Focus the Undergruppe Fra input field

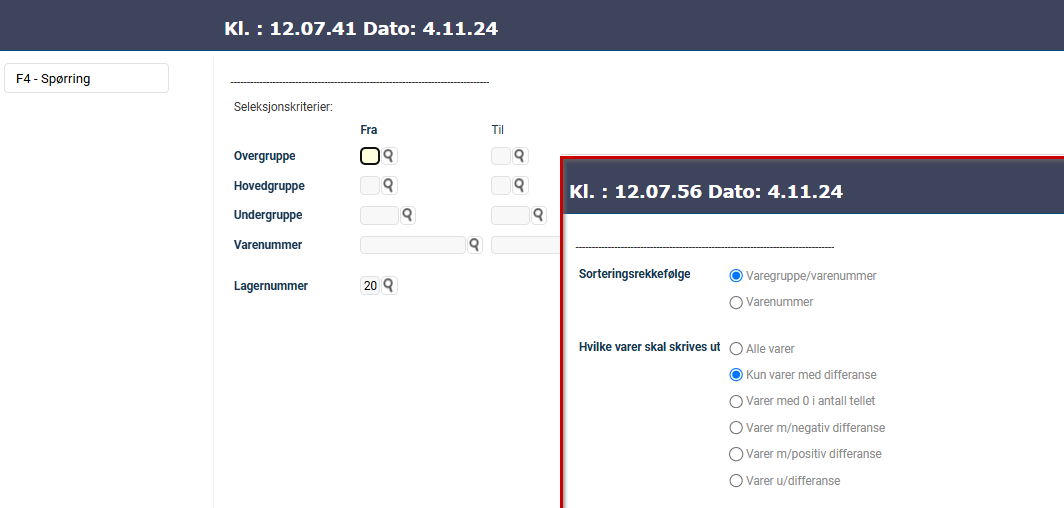coord(379,216)
